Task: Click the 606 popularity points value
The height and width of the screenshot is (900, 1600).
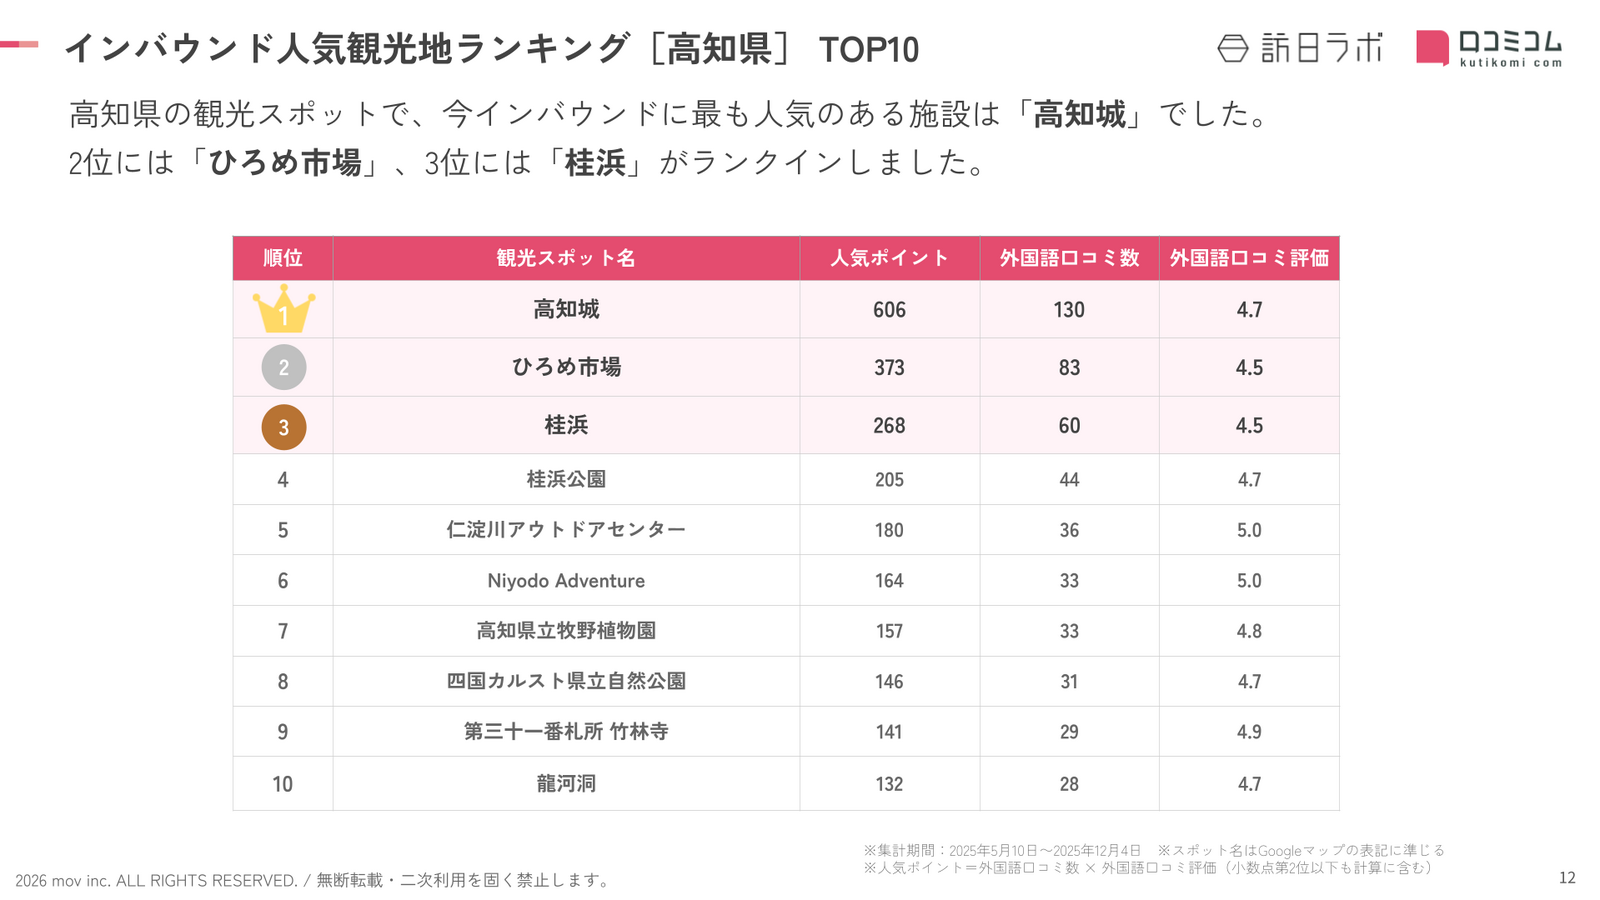Action: coord(889,310)
